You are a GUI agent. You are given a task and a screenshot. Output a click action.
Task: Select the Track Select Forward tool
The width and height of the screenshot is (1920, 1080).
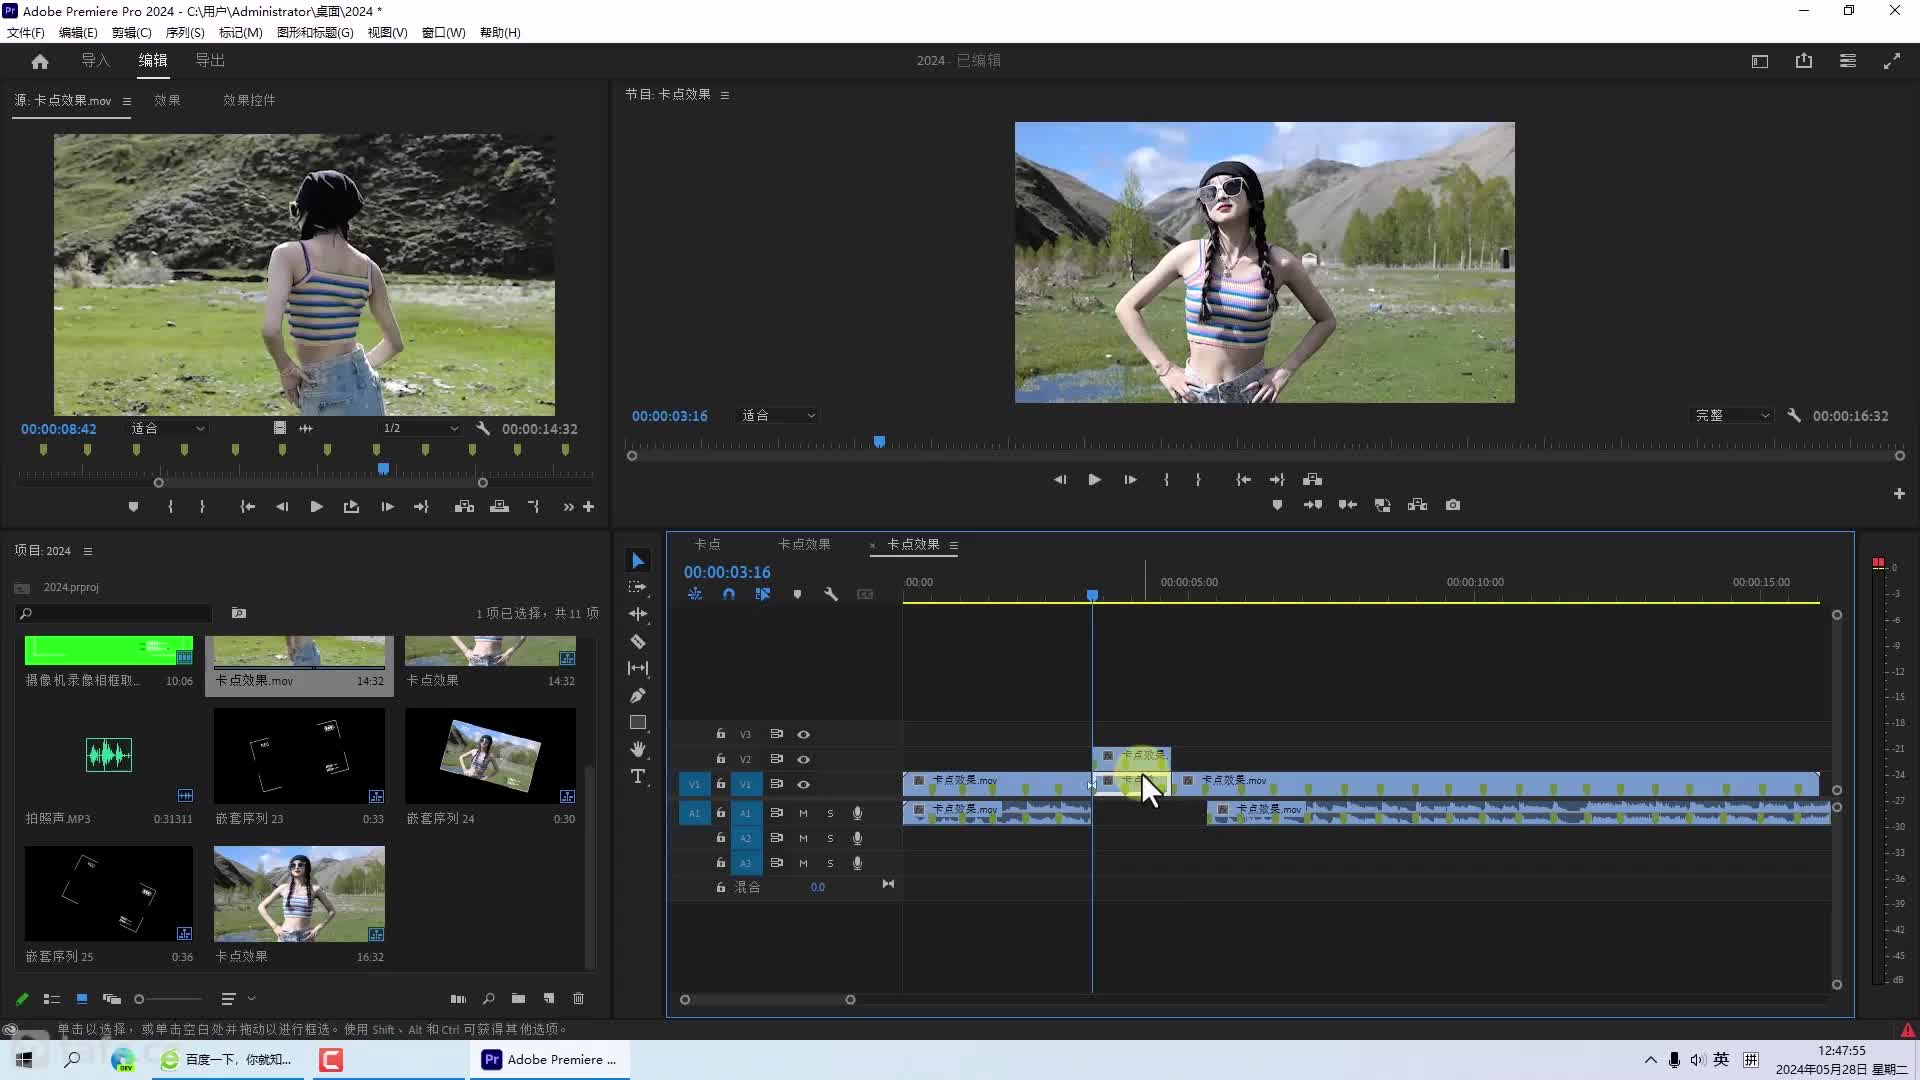click(638, 587)
